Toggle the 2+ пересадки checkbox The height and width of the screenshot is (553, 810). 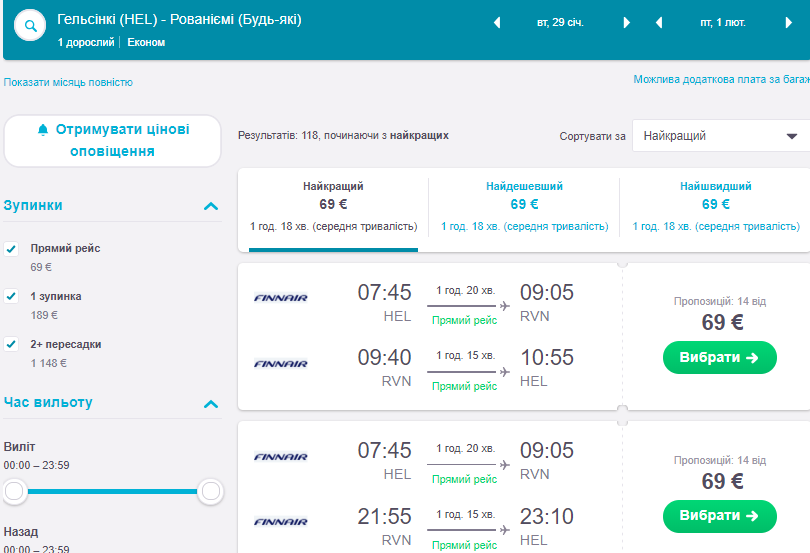tap(12, 344)
